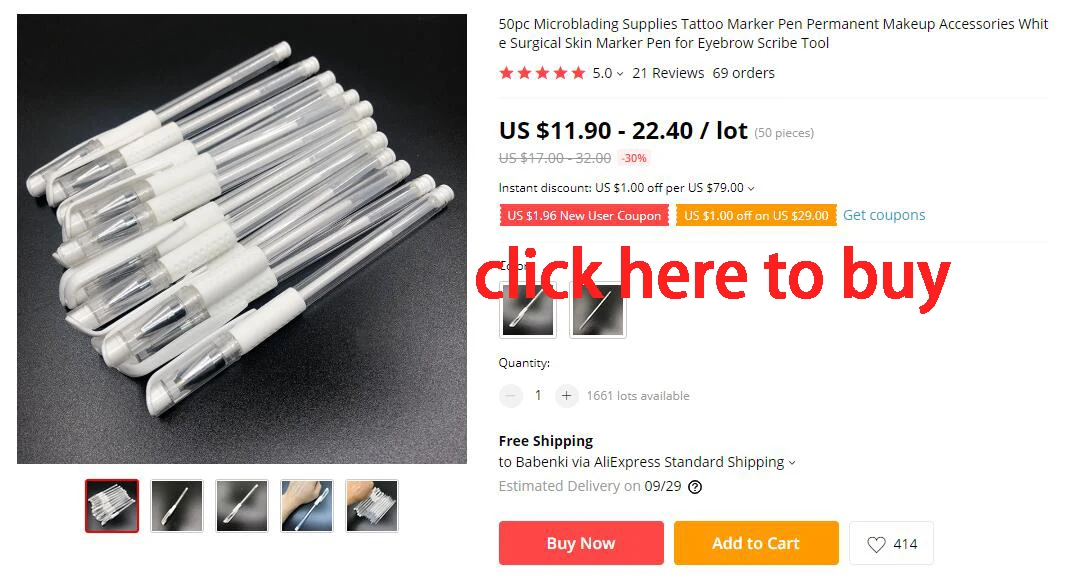This screenshot has width=1067, height=579.
Task: Click the Add to Cart button
Action: pyautogui.click(x=756, y=543)
